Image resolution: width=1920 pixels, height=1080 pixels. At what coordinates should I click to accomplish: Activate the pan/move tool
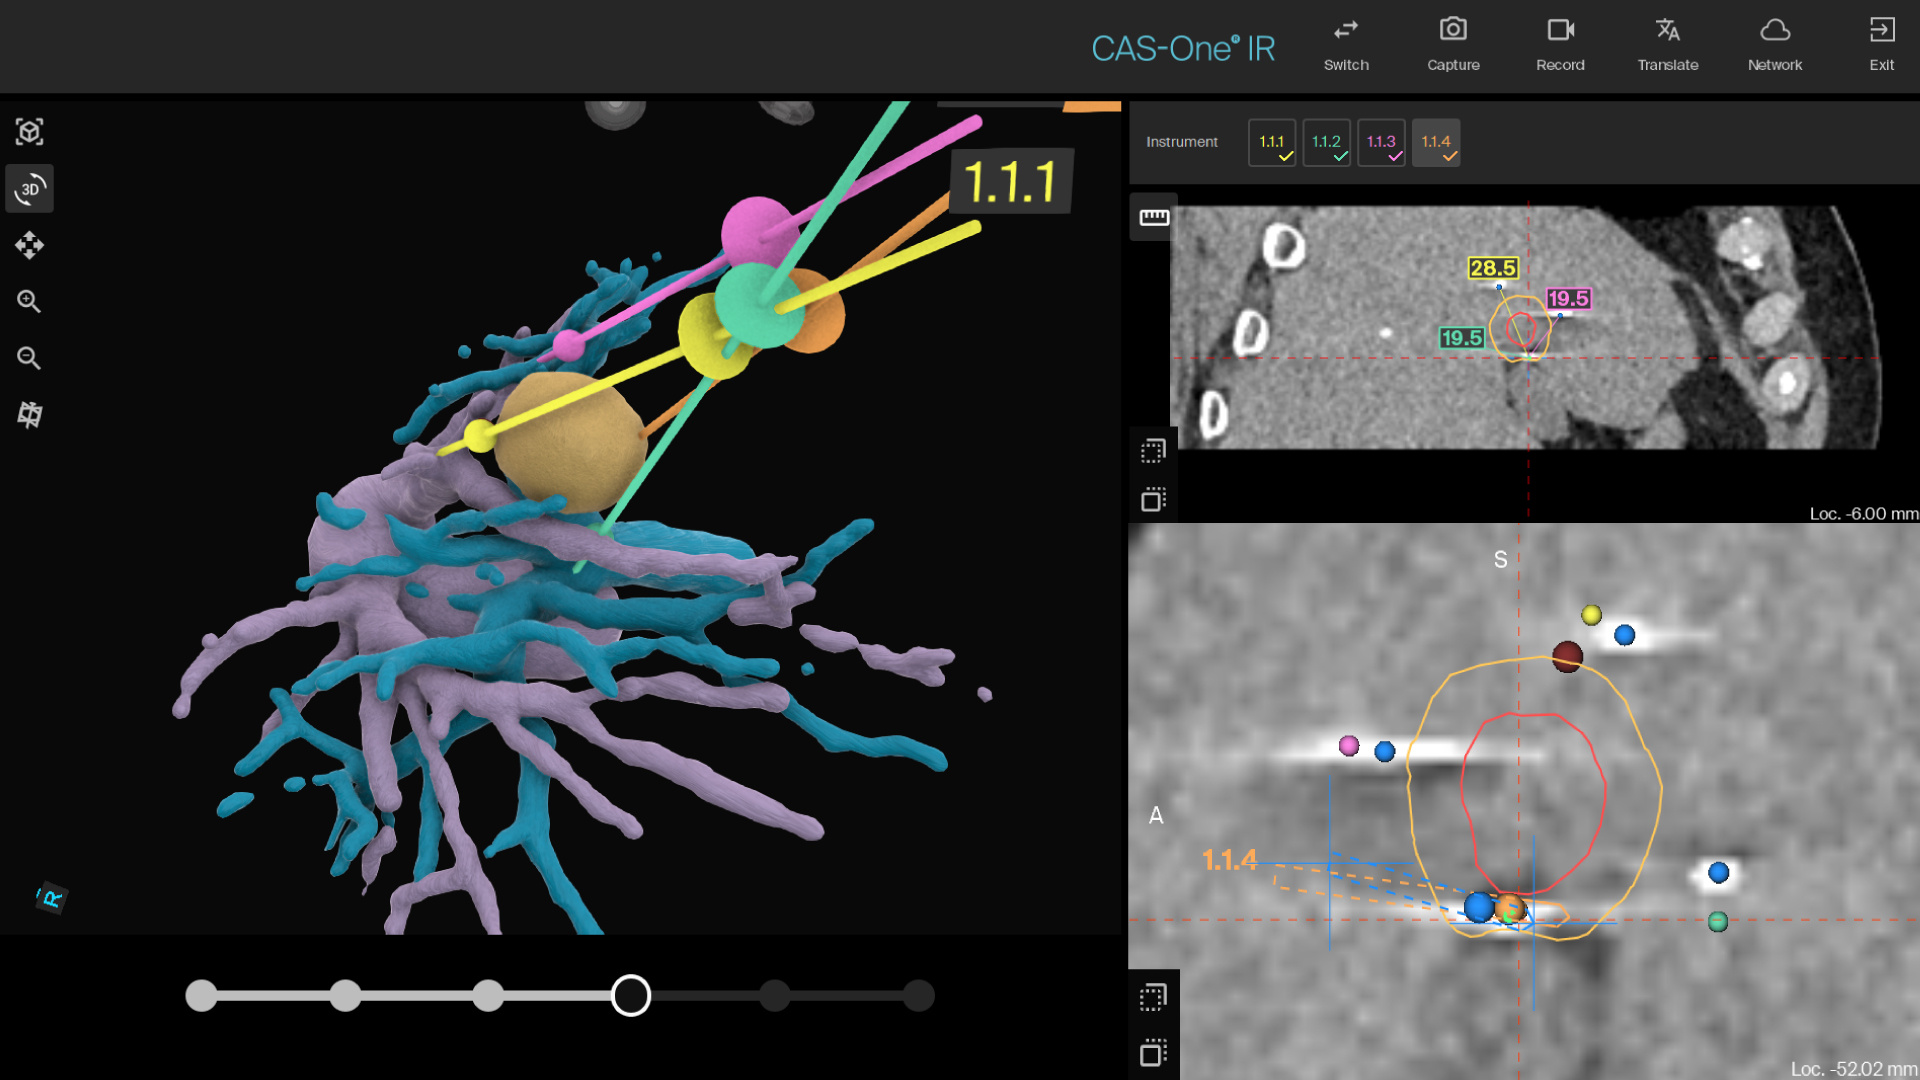(x=30, y=245)
